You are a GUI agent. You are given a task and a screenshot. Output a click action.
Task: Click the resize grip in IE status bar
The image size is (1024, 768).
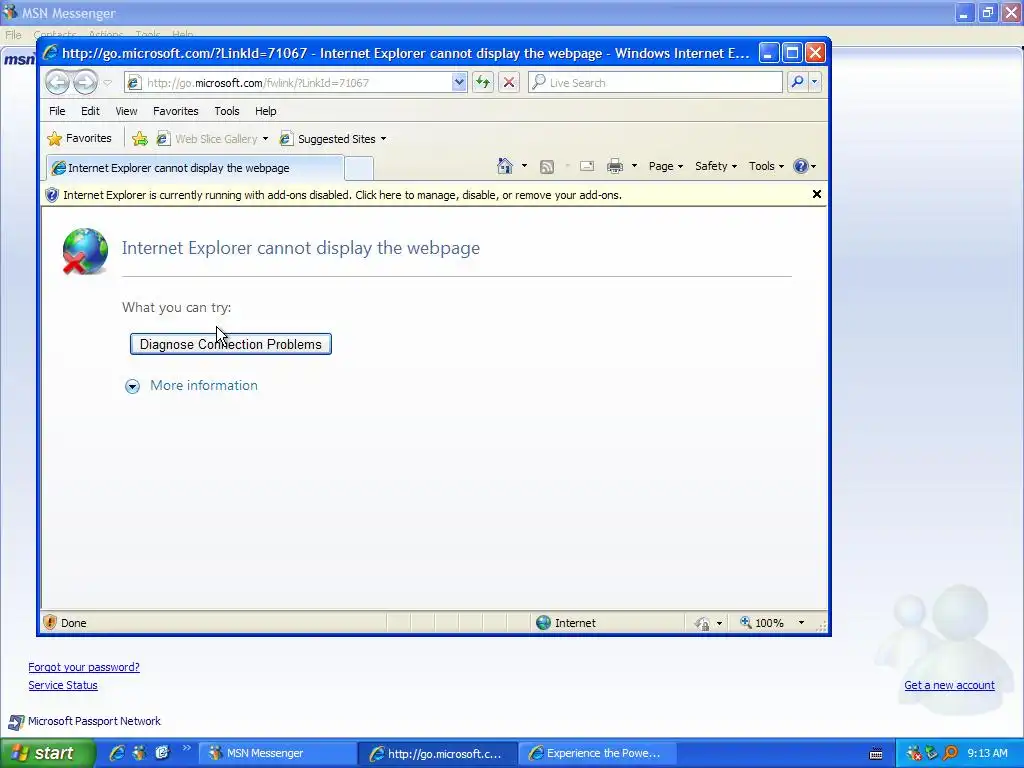point(822,626)
